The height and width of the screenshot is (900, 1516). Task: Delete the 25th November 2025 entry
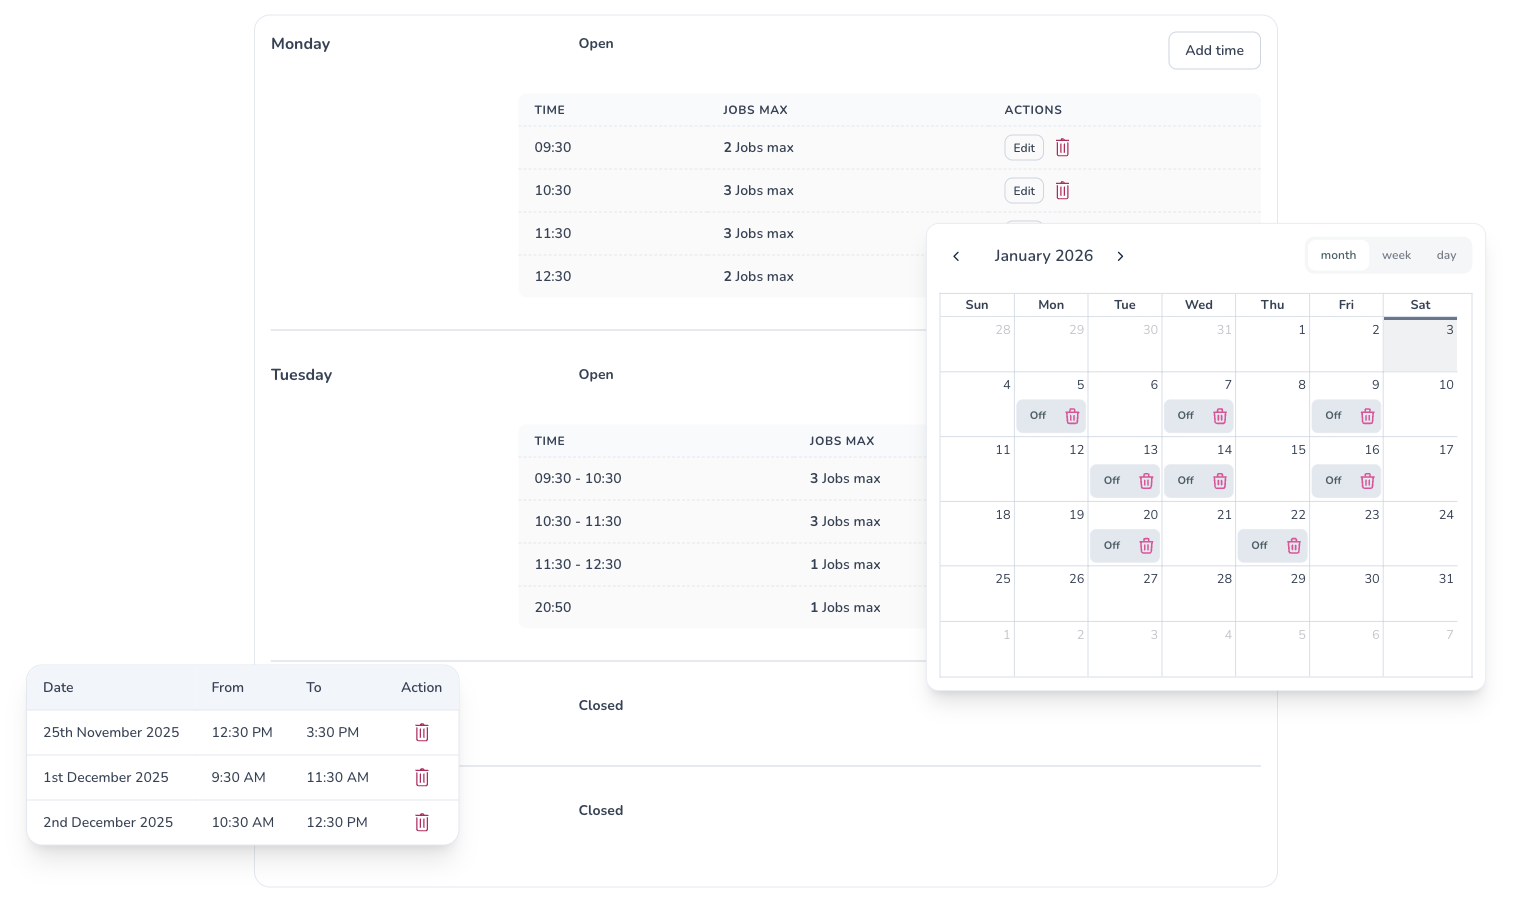(x=422, y=733)
